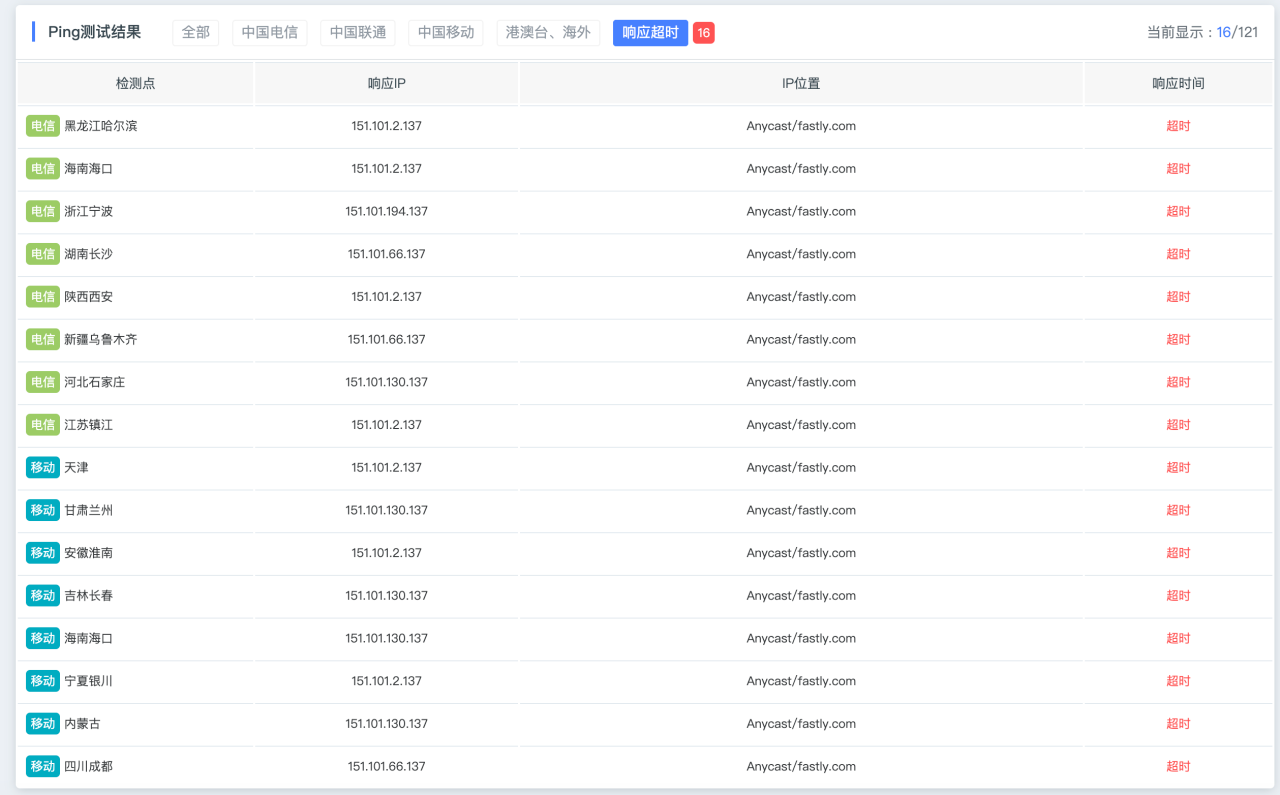Switch to 中国电信 filter tab
Image resolution: width=1280 pixels, height=795 pixels.
click(270, 32)
